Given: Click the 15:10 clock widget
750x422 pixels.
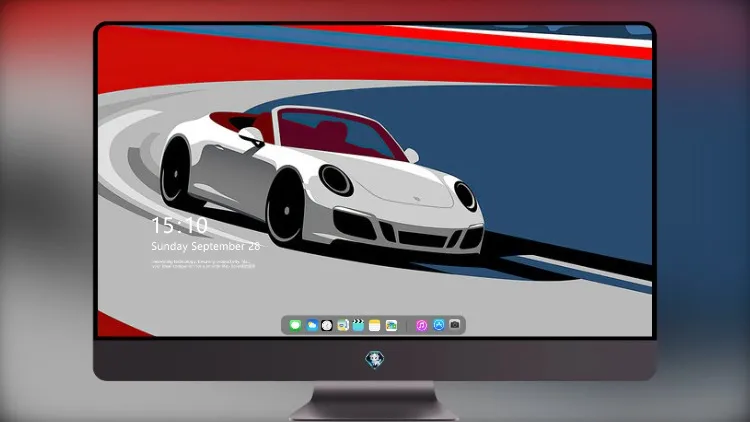Looking at the screenshot, I should click(x=179, y=225).
